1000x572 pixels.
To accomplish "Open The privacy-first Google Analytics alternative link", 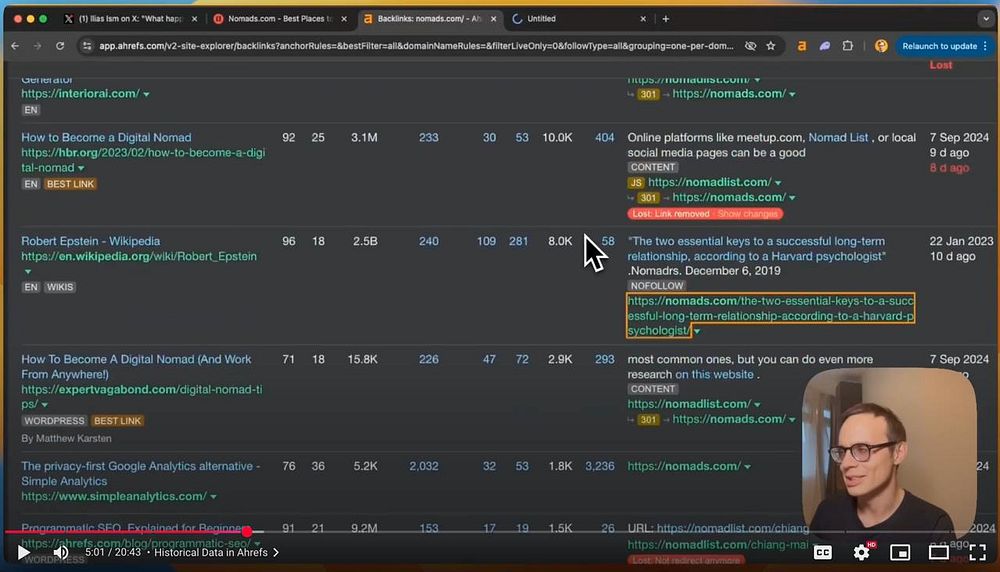I will pos(140,473).
